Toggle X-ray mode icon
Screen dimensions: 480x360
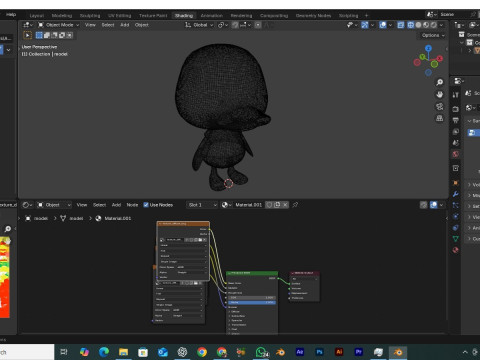pos(401,25)
